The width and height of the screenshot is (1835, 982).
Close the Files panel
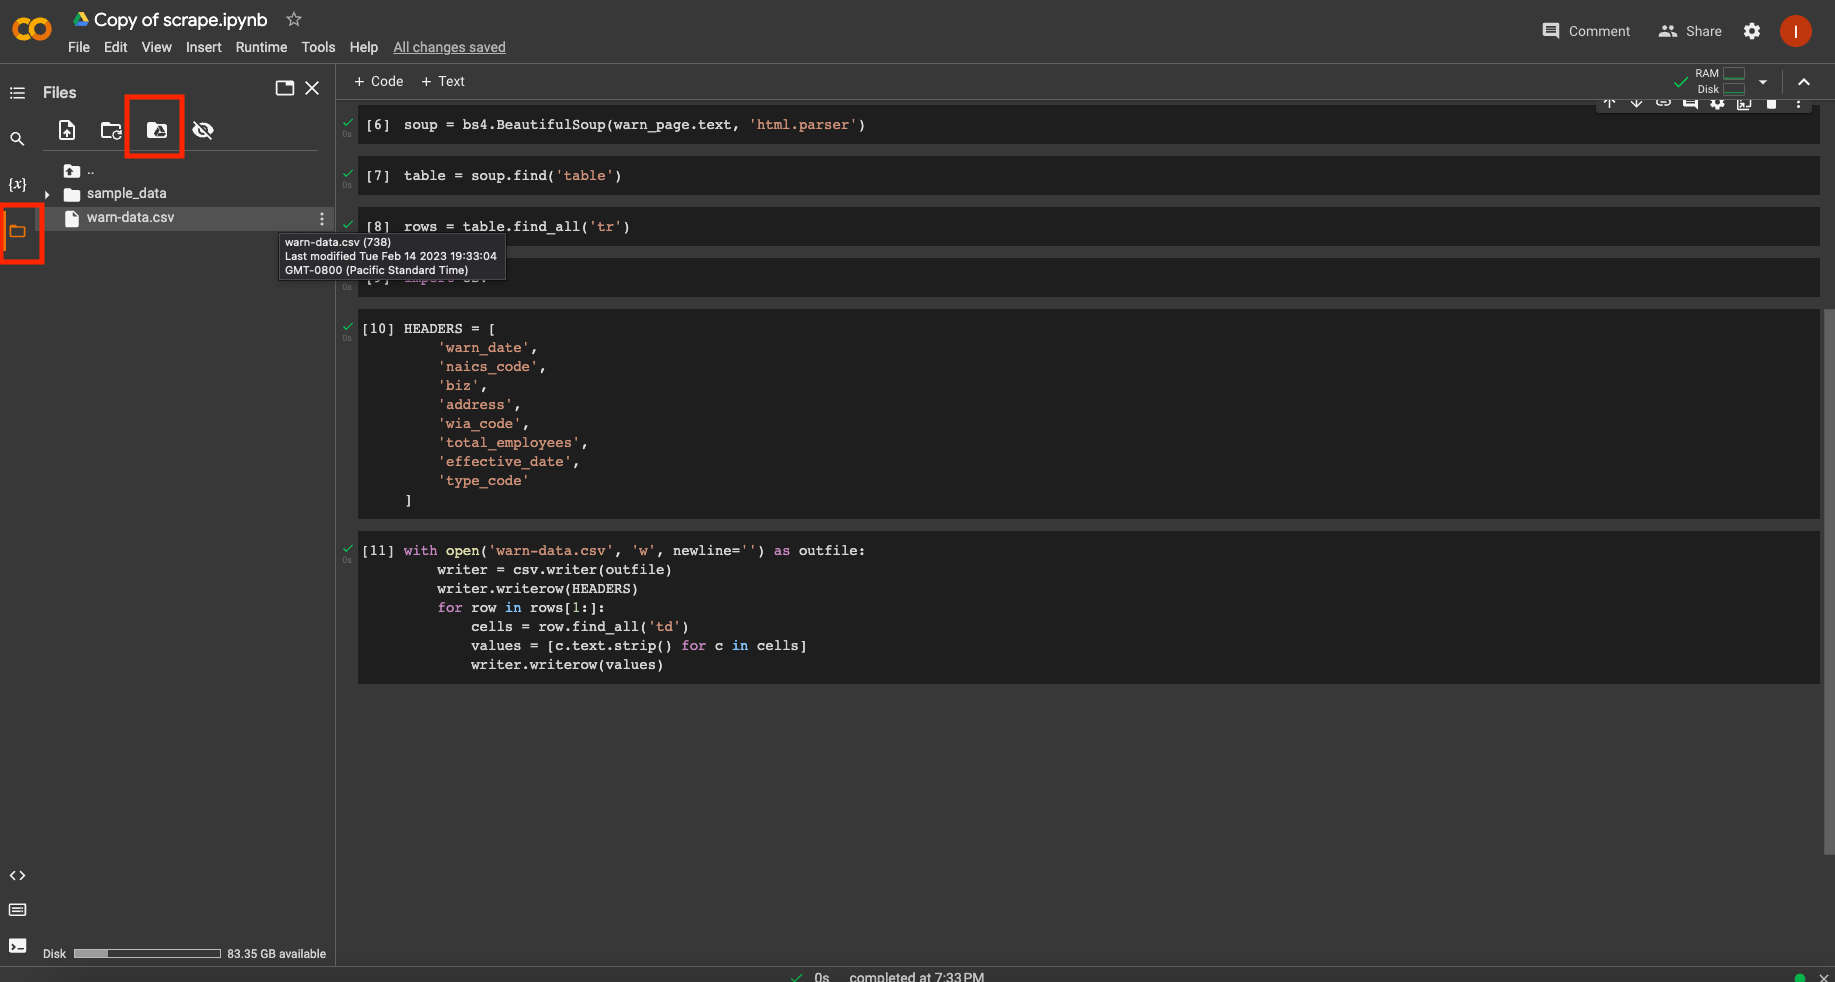[312, 88]
